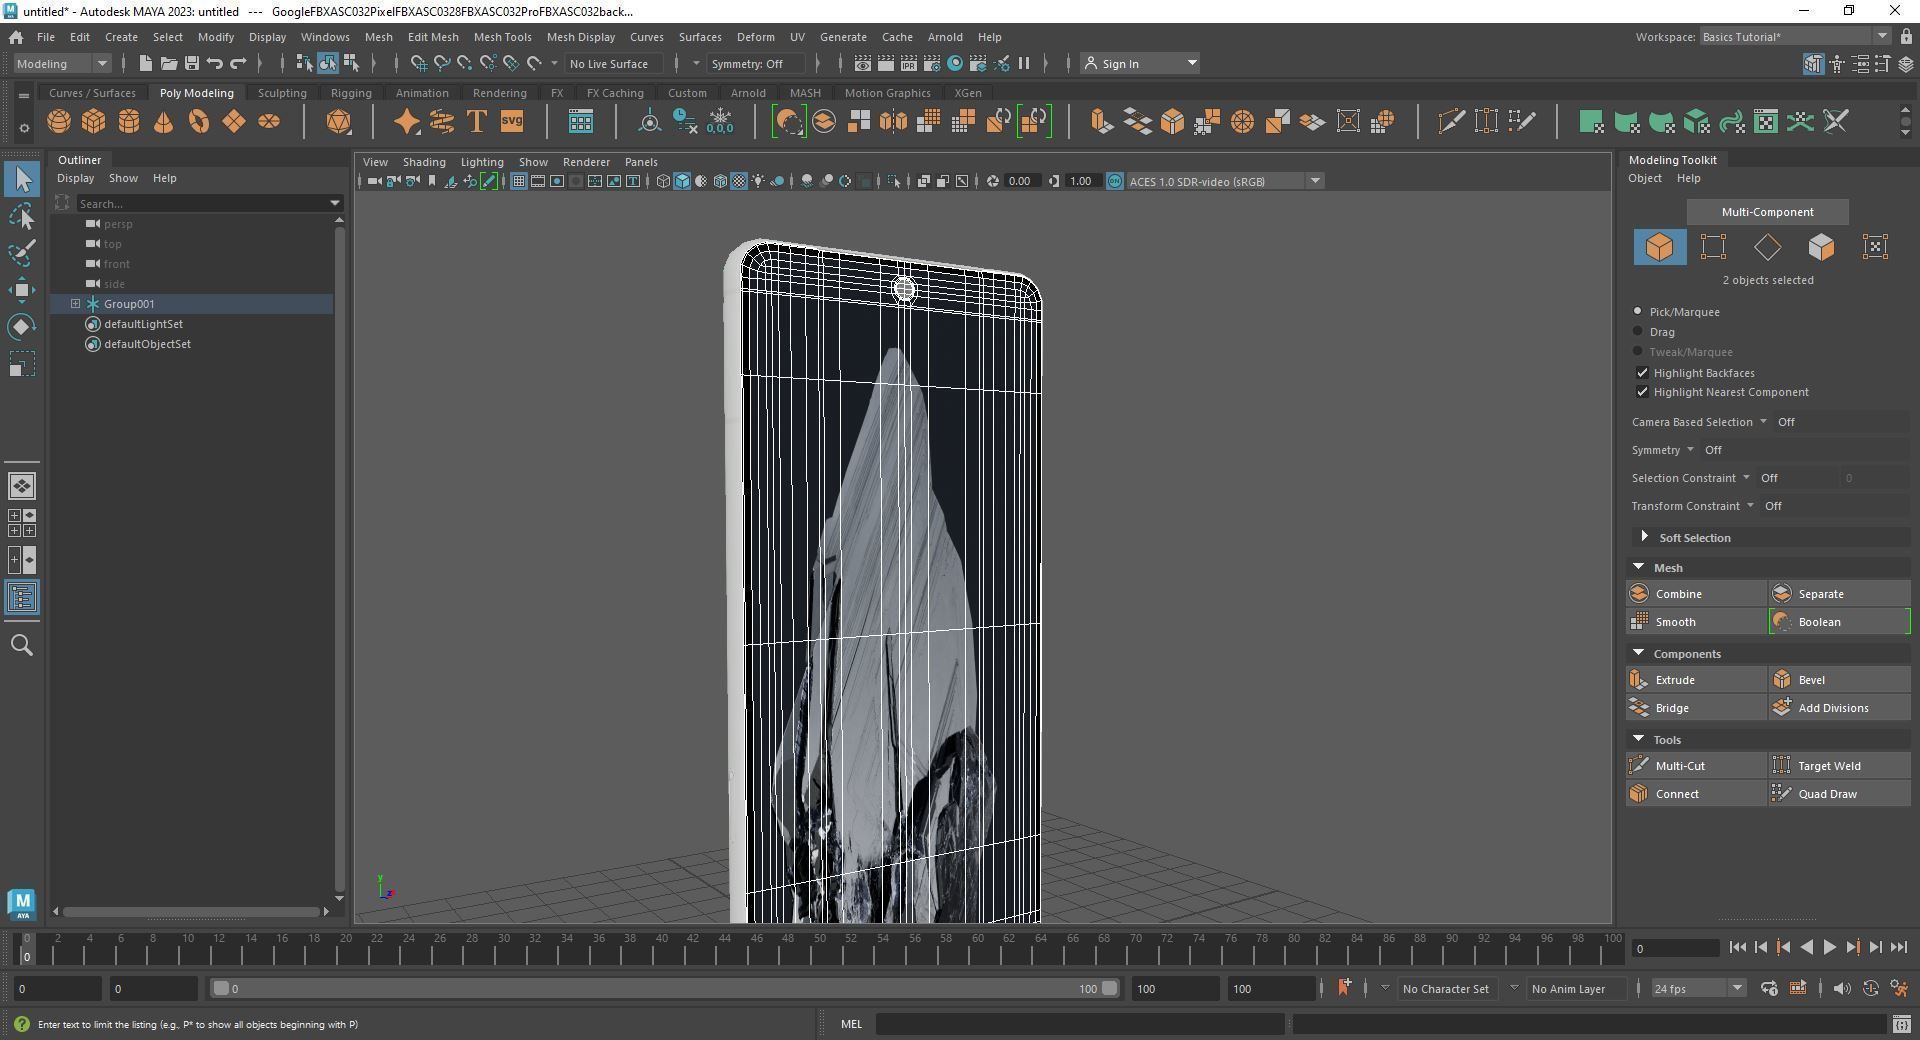Click the MEL command input field

1080,1024
